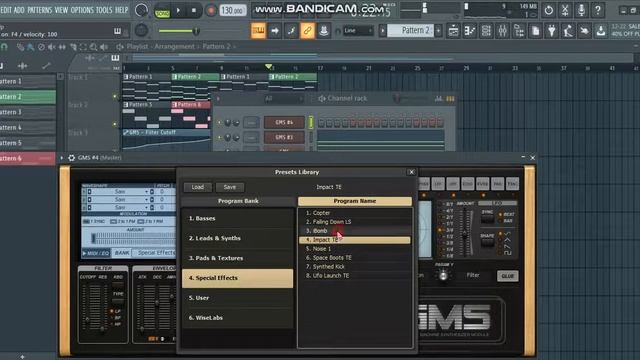The width and height of the screenshot is (640, 360).
Task: Open the Line snap dropdown
Action: (x=358, y=31)
